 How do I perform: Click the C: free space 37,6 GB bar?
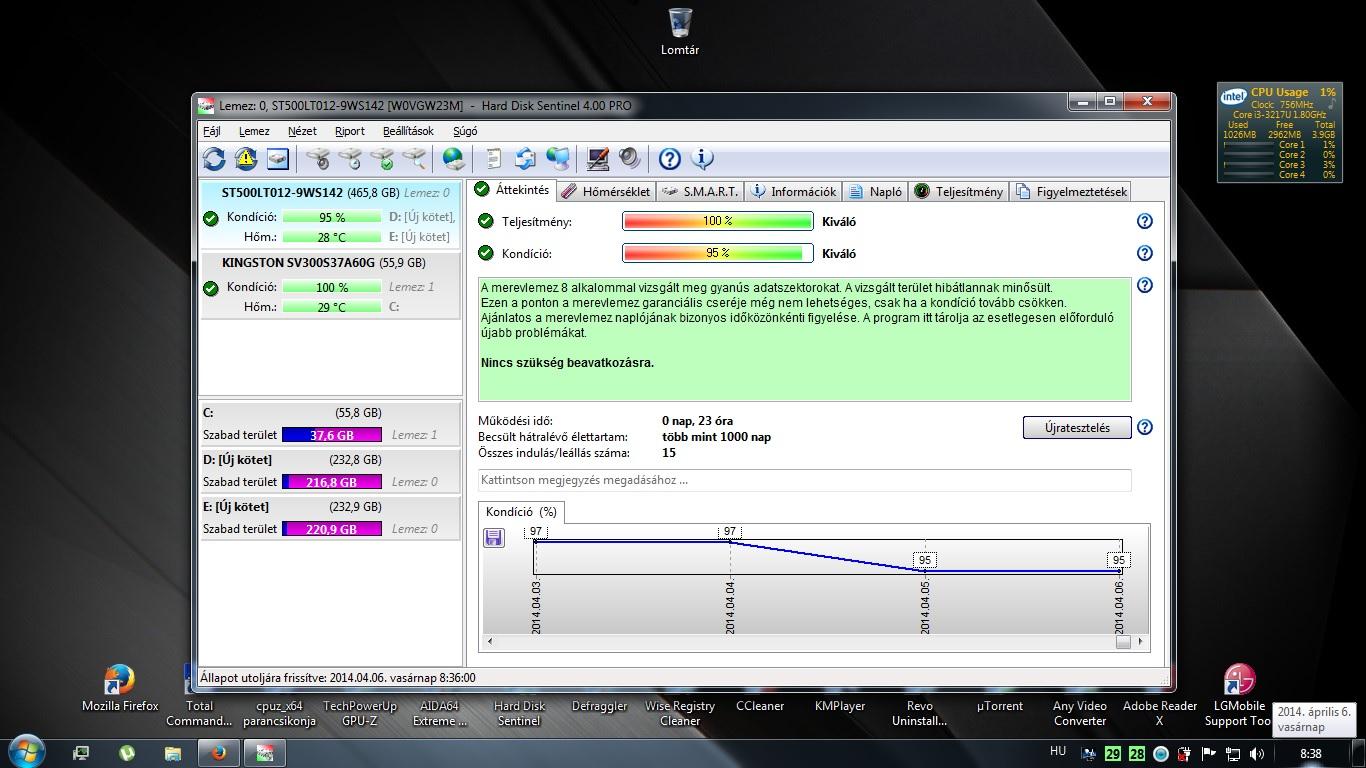332,435
